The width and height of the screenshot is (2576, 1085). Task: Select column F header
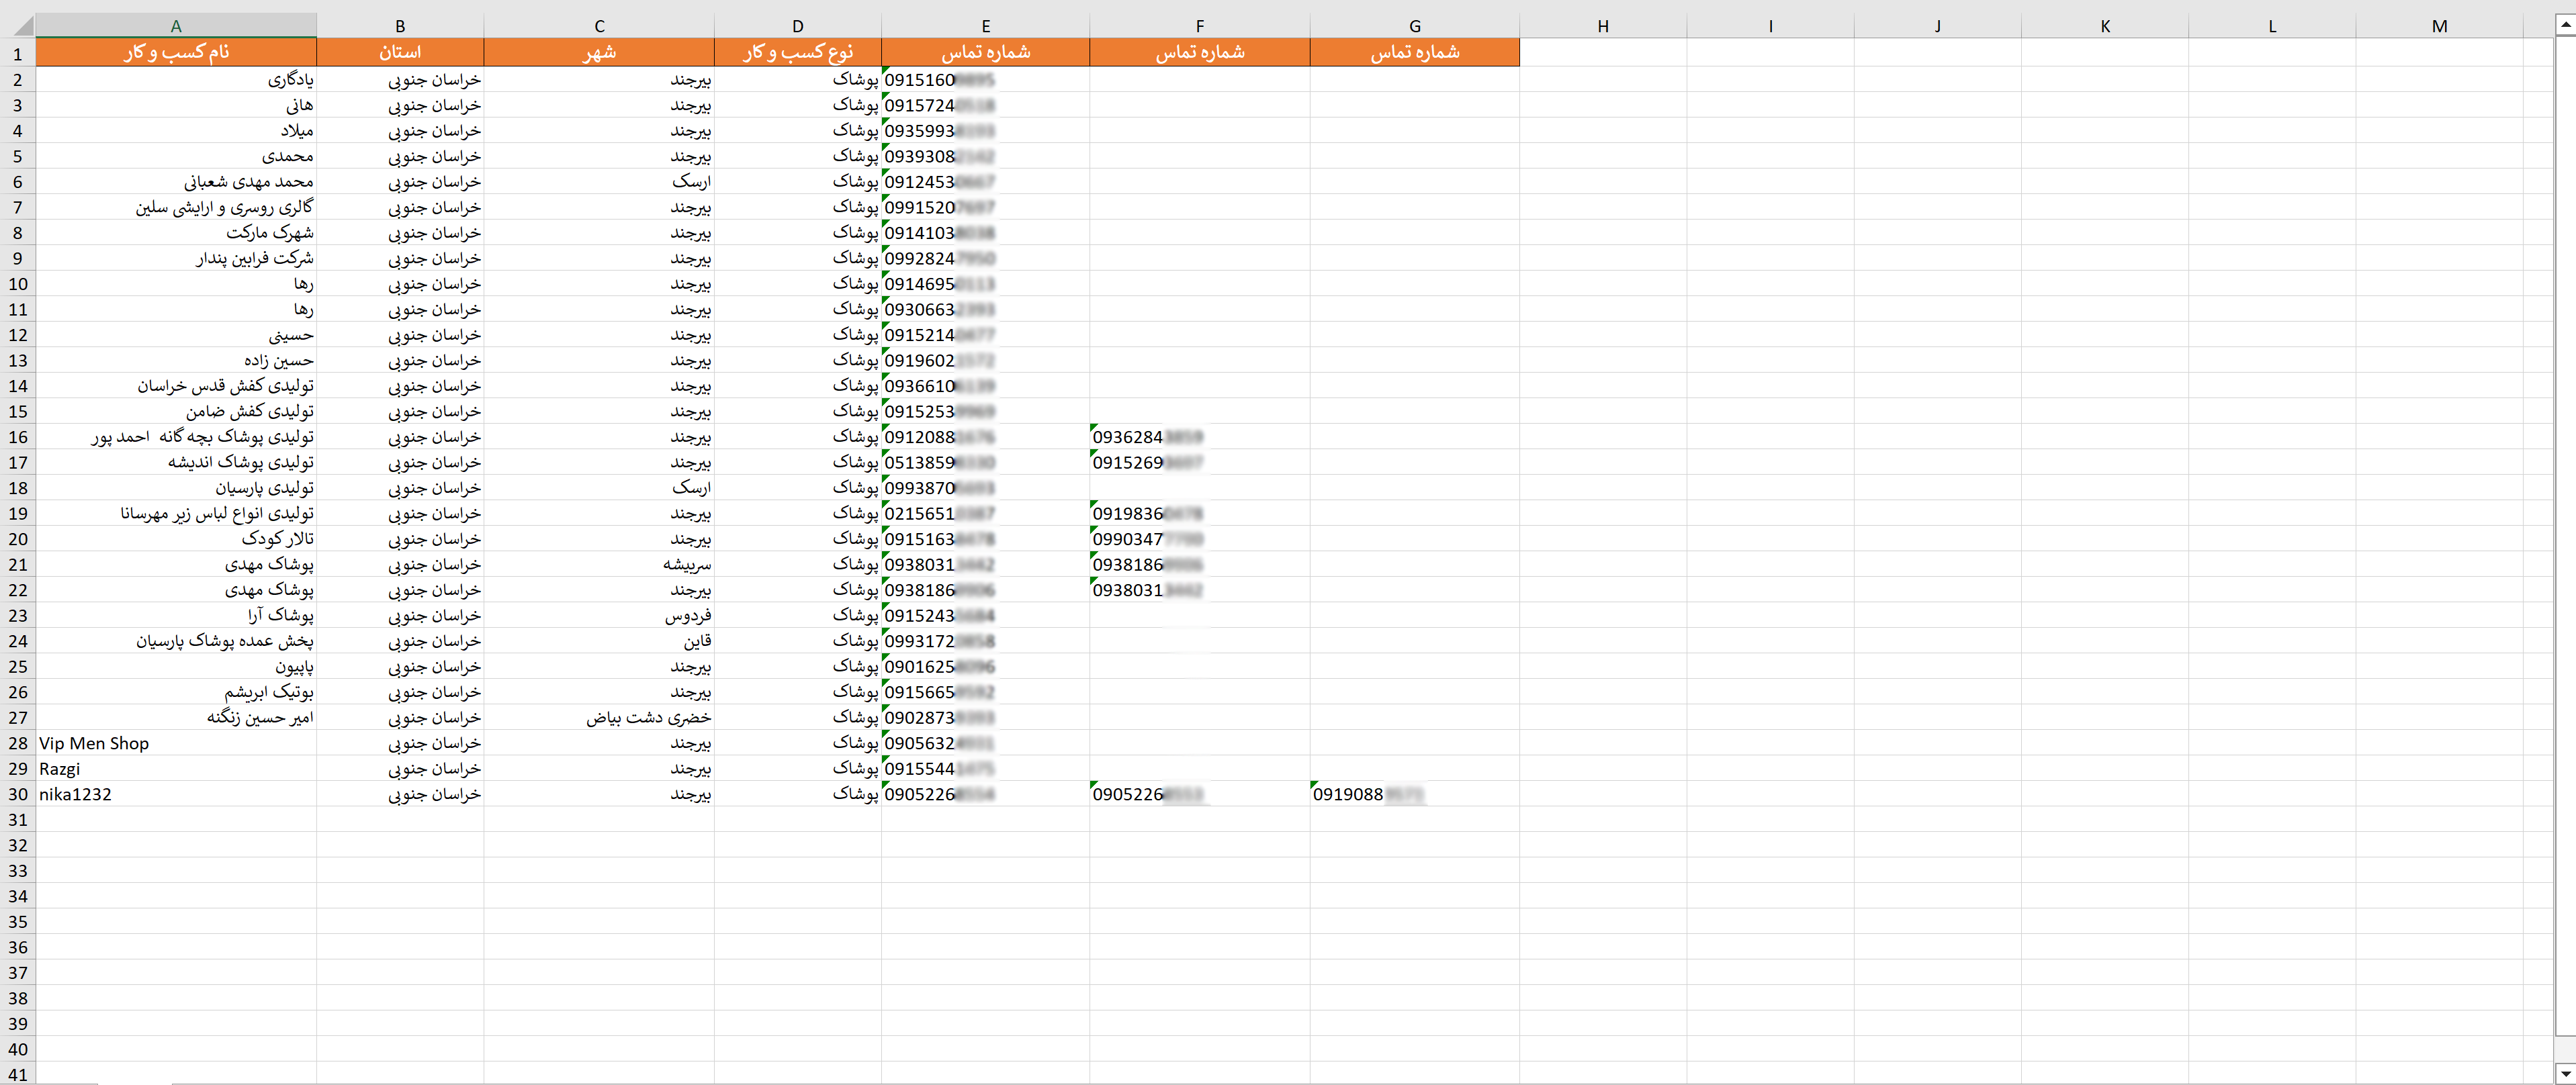click(1200, 26)
